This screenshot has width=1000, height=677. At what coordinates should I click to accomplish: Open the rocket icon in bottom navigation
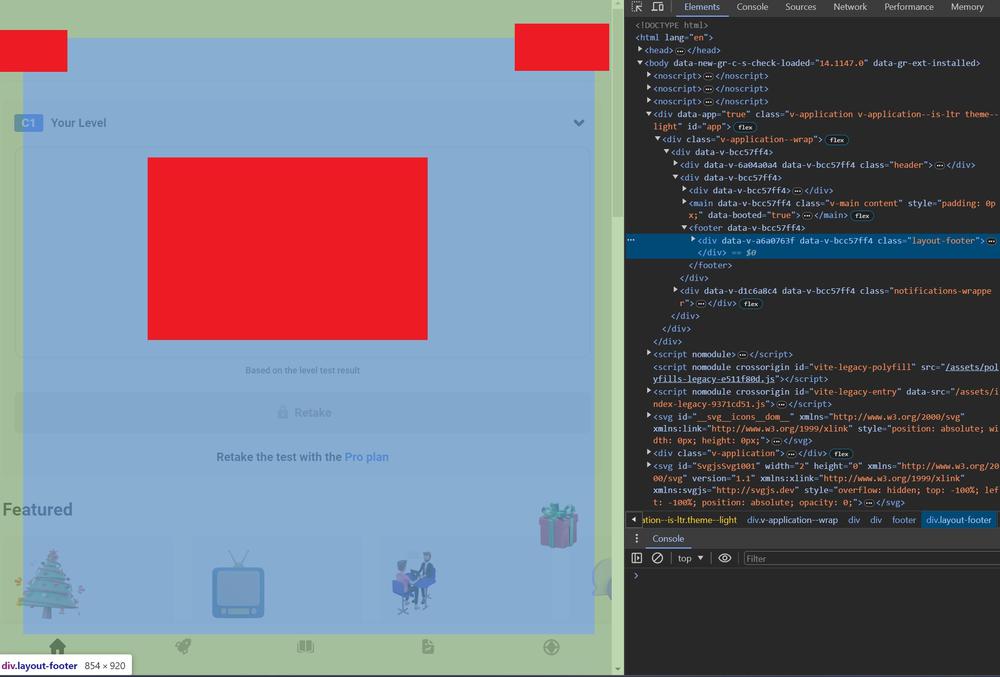coord(182,647)
